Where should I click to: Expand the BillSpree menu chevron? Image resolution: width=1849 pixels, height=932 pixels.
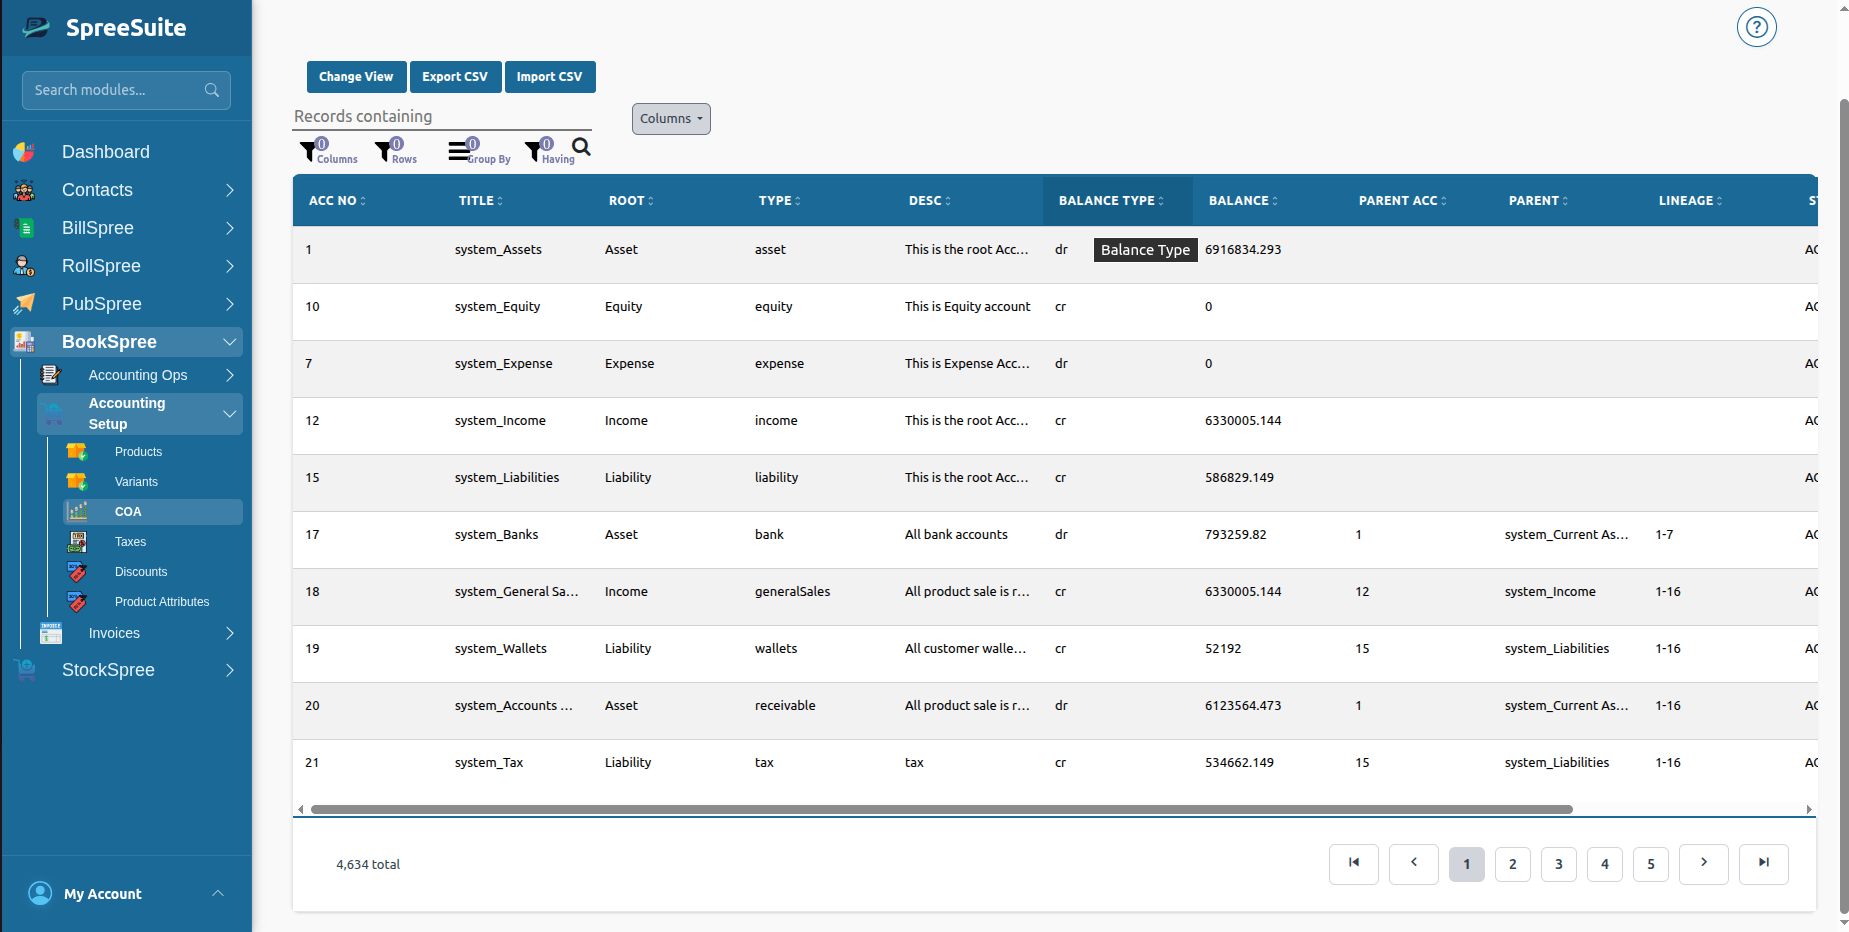tap(230, 228)
